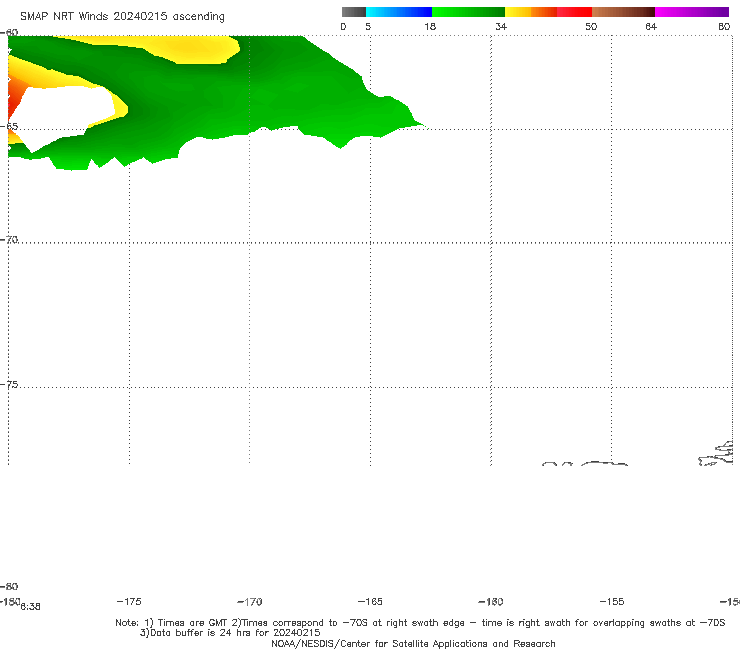Click the NOAA/NESDIS credit line

click(413, 643)
